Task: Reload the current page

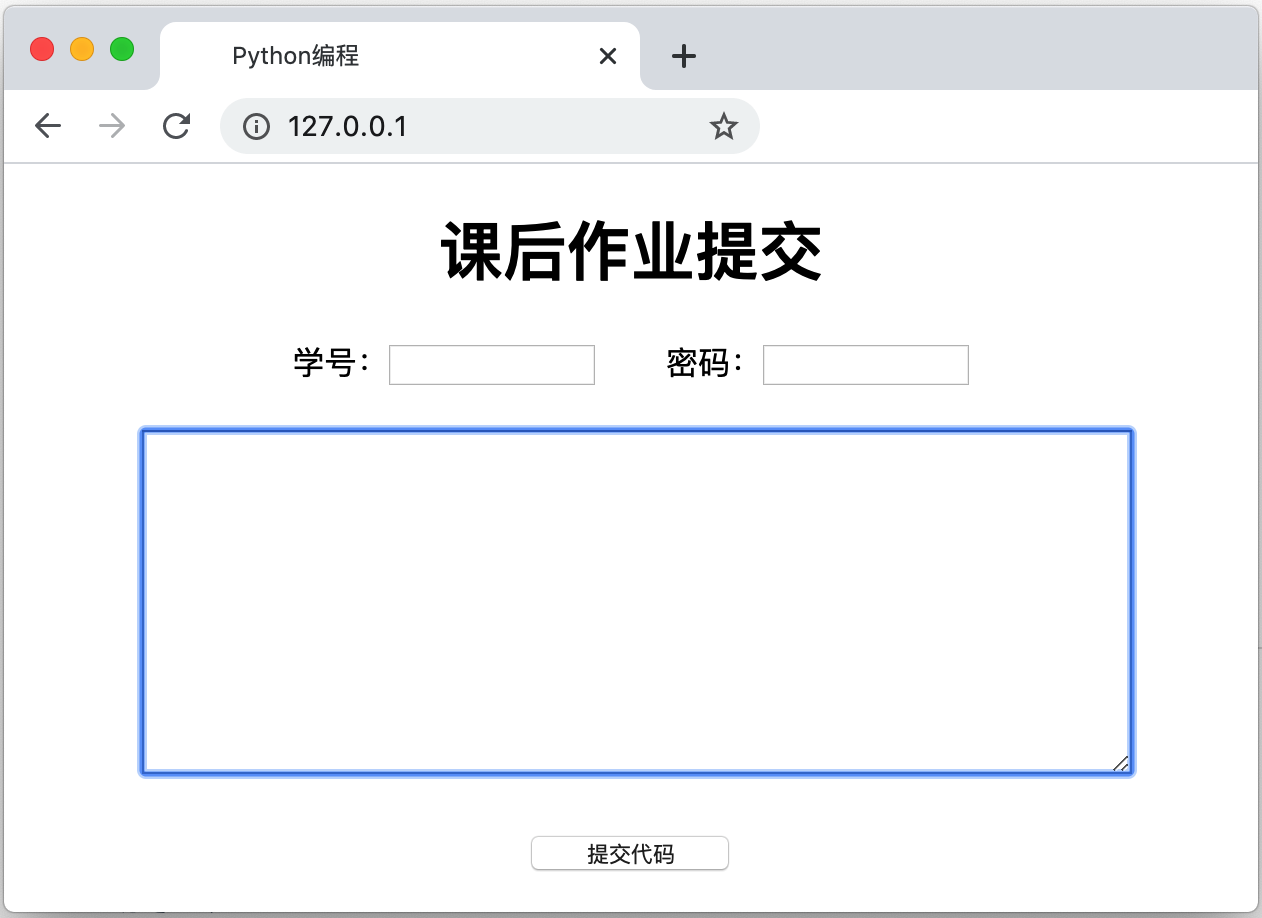Action: 177,126
